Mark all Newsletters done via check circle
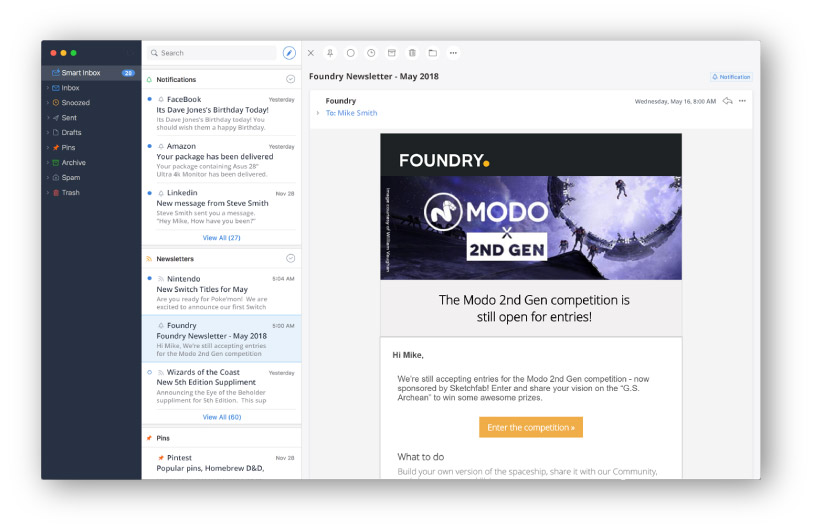Viewport: 816px width, 530px height. (290, 258)
